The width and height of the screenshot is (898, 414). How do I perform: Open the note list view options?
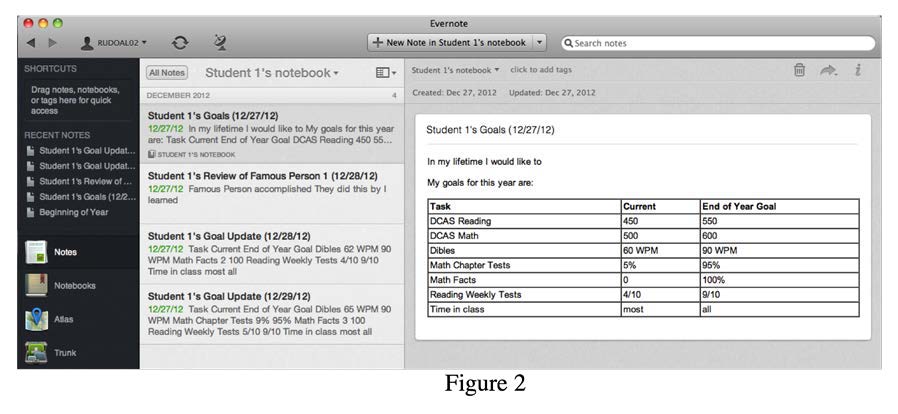coord(386,73)
